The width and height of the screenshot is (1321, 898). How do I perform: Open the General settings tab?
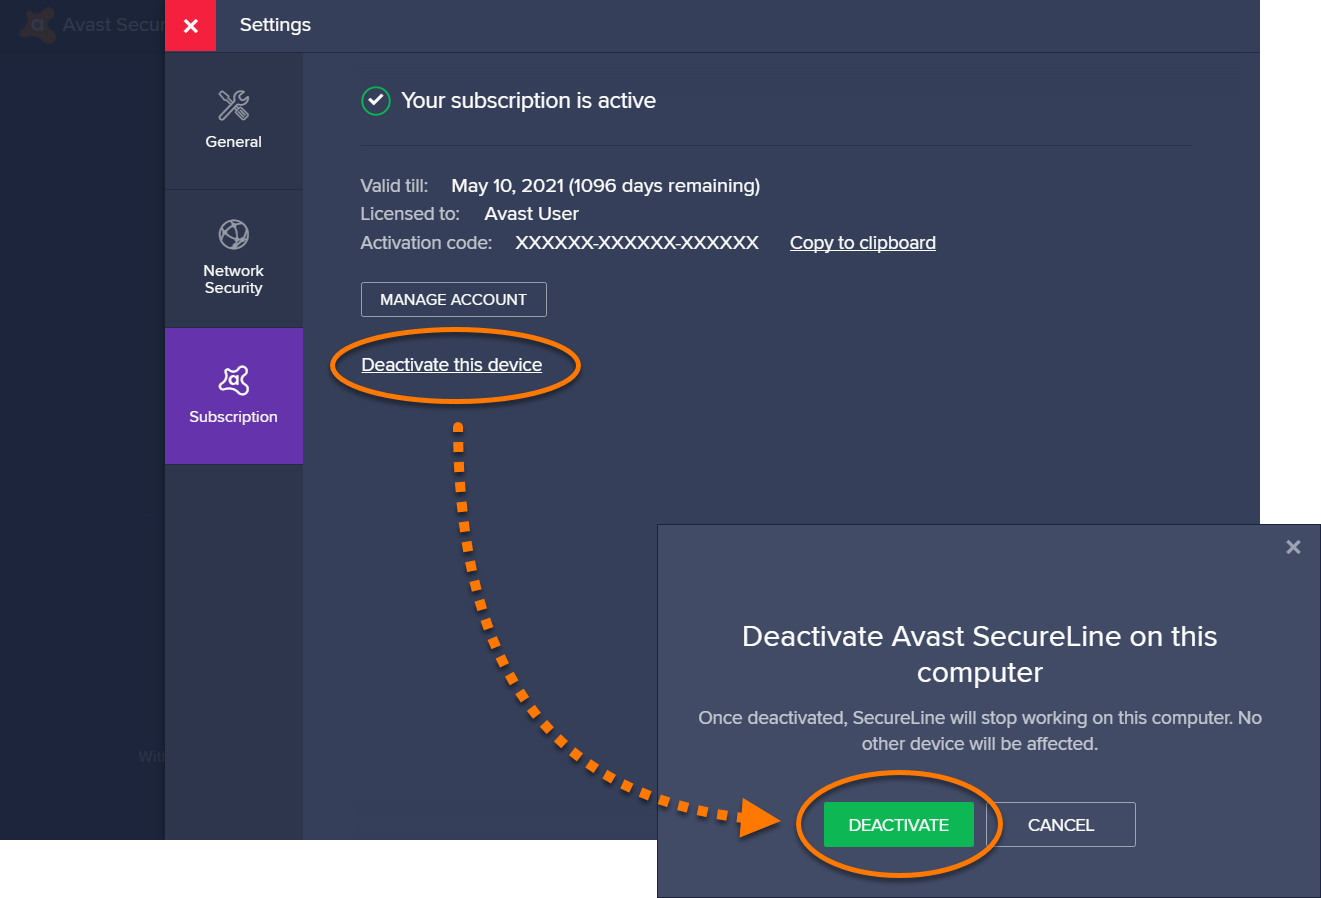pyautogui.click(x=234, y=121)
